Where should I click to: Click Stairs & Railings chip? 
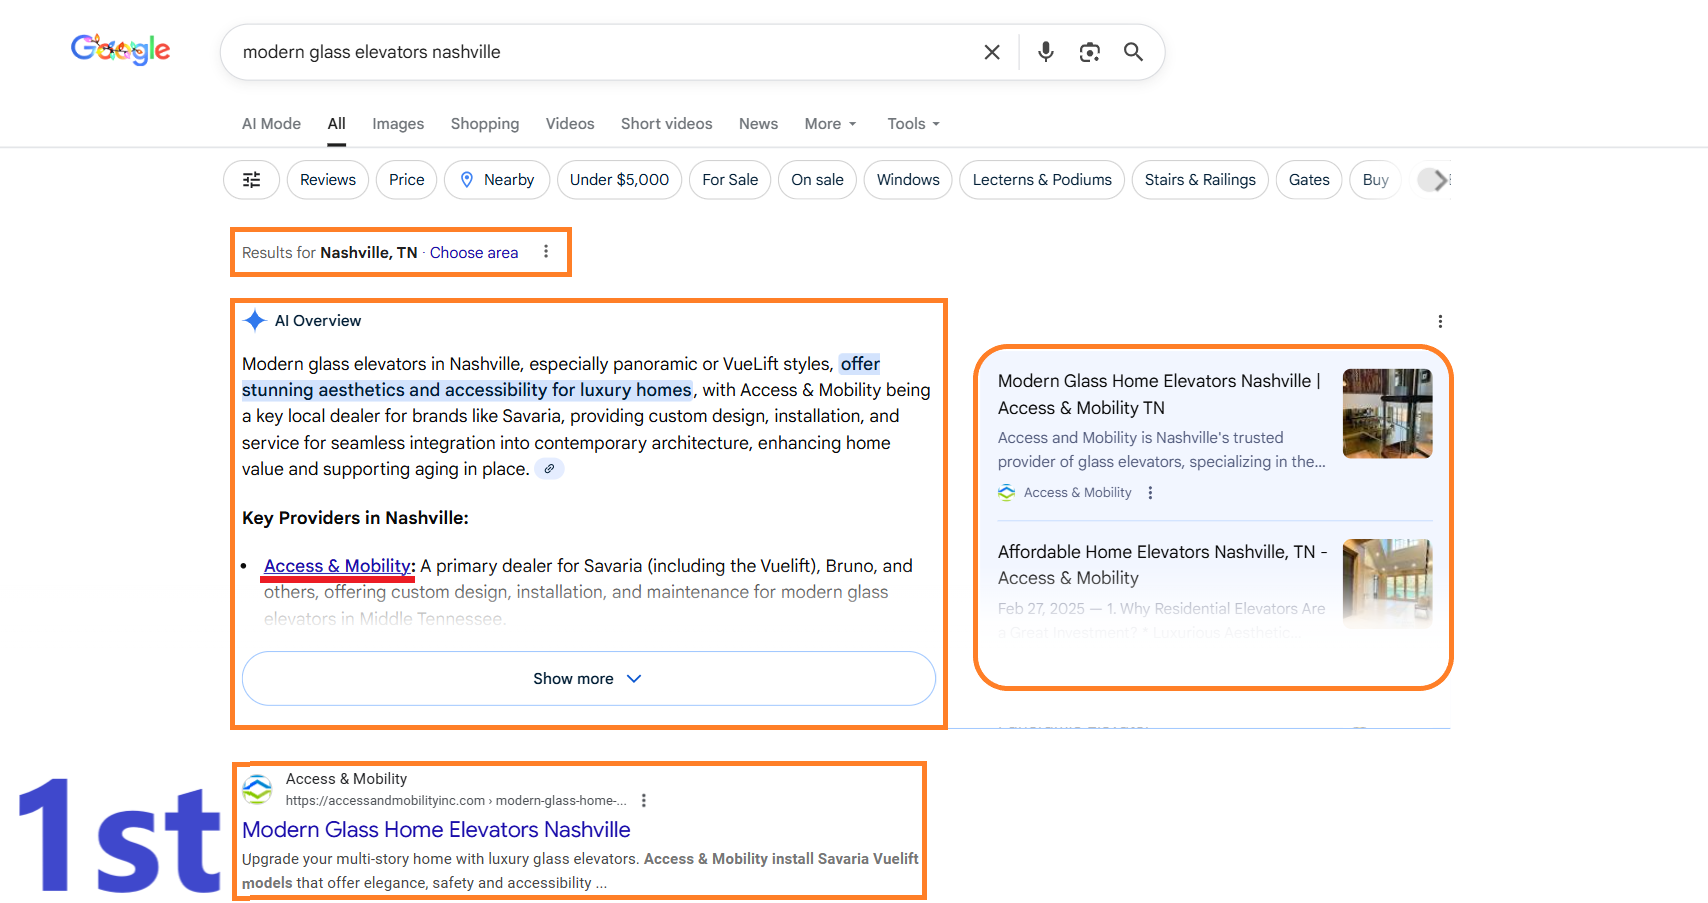(x=1200, y=180)
